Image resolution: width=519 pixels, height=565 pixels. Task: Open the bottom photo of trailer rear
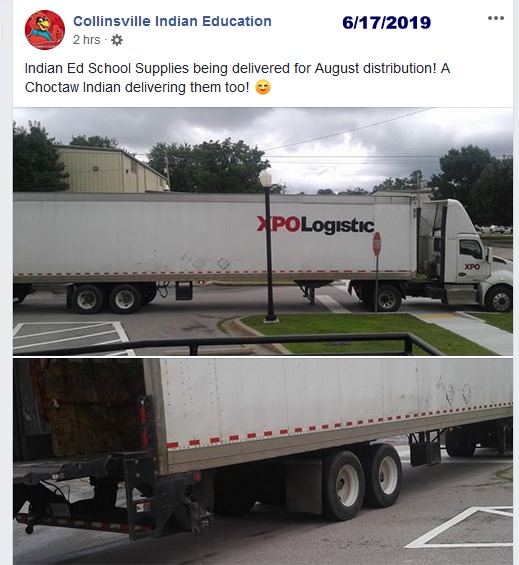263,462
